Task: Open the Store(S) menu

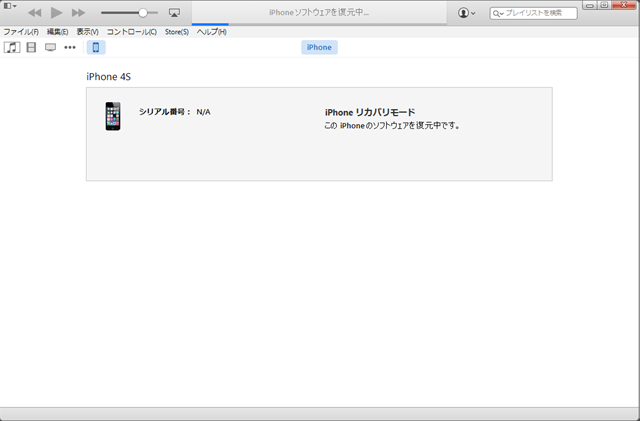Action: coord(177,32)
